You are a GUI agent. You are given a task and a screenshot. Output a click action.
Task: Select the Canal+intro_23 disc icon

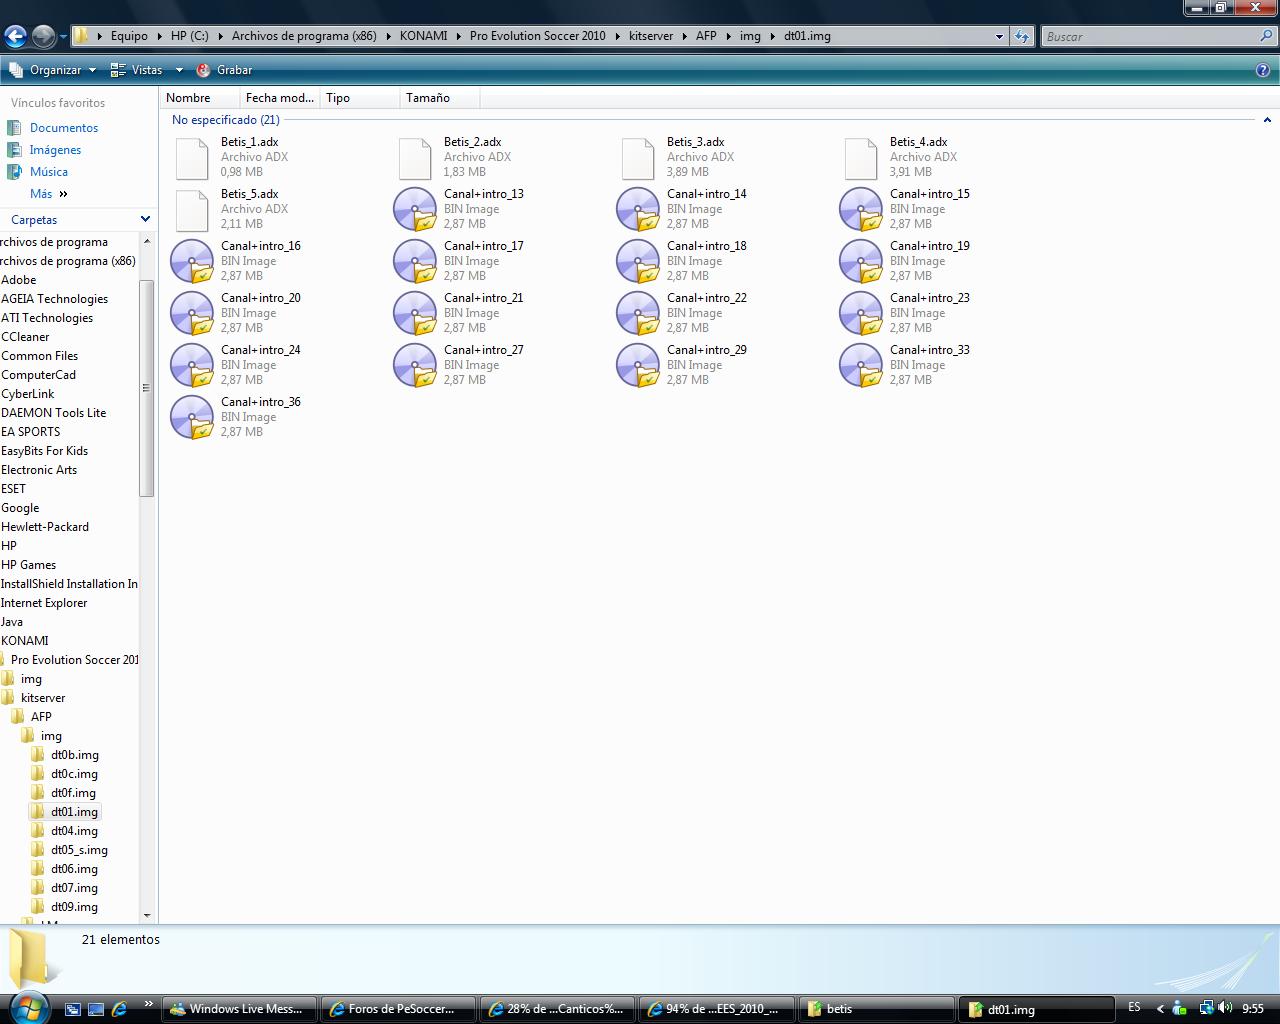pos(860,313)
